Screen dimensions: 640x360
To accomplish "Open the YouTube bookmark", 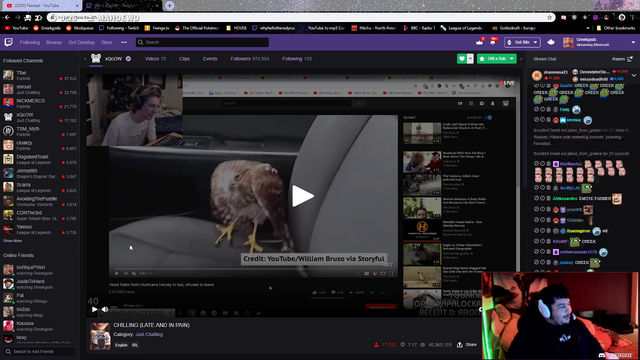I will pos(16,28).
